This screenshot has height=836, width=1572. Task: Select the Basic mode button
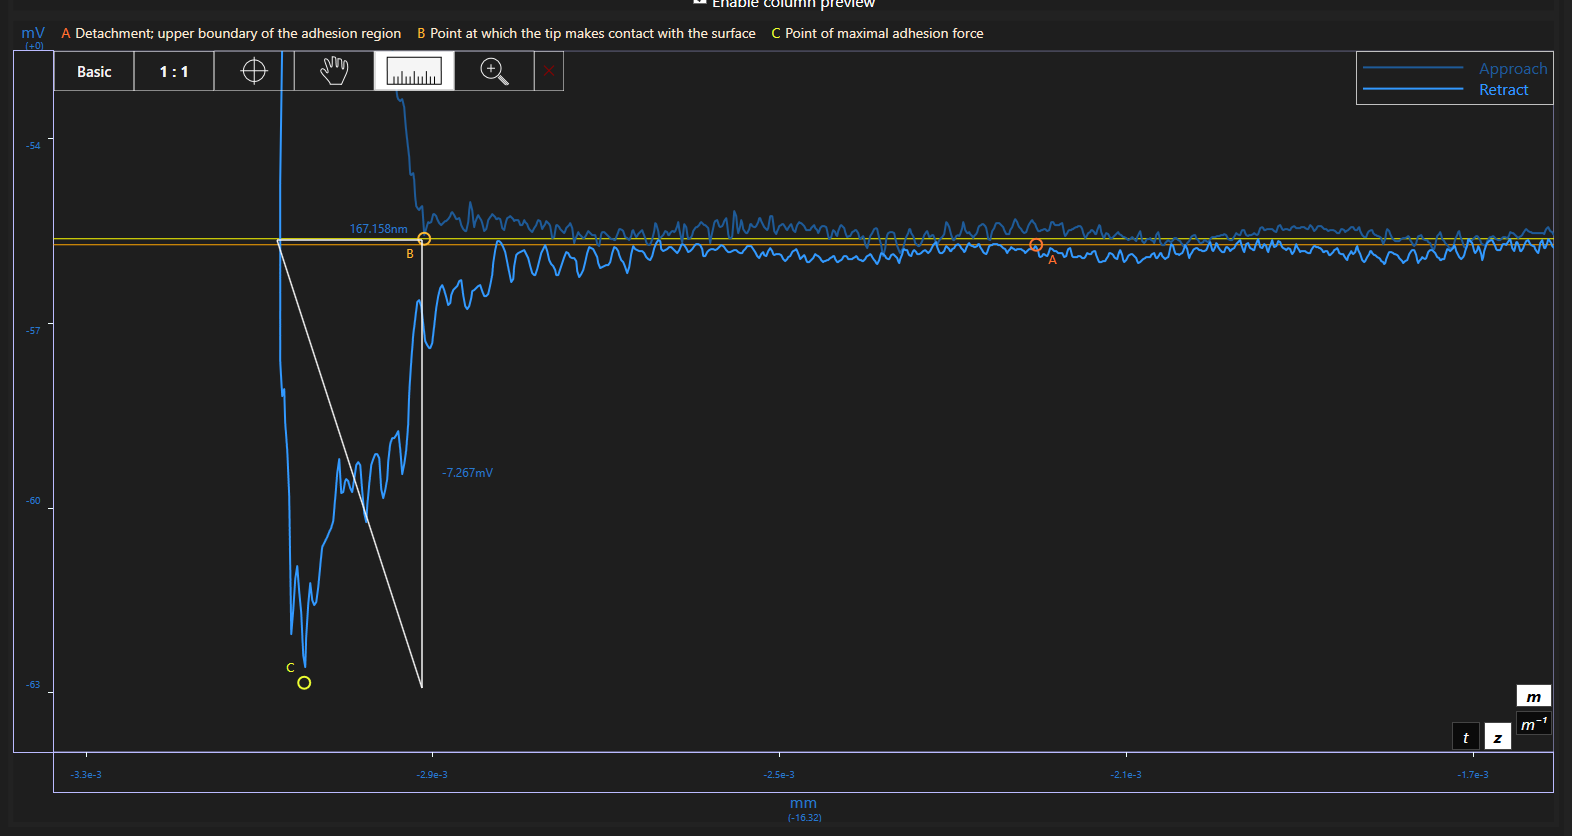(x=94, y=72)
